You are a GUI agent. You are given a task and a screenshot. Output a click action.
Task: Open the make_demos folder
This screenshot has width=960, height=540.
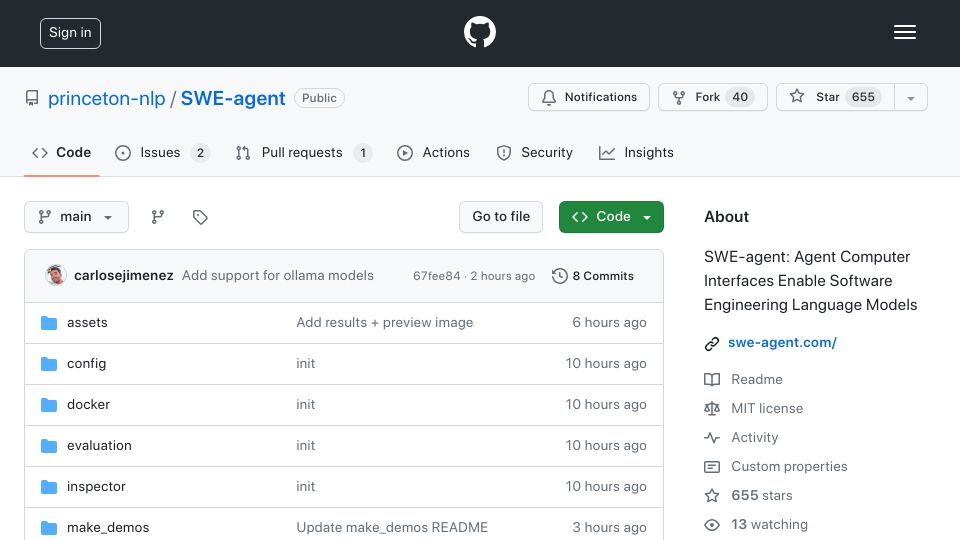[x=108, y=528]
